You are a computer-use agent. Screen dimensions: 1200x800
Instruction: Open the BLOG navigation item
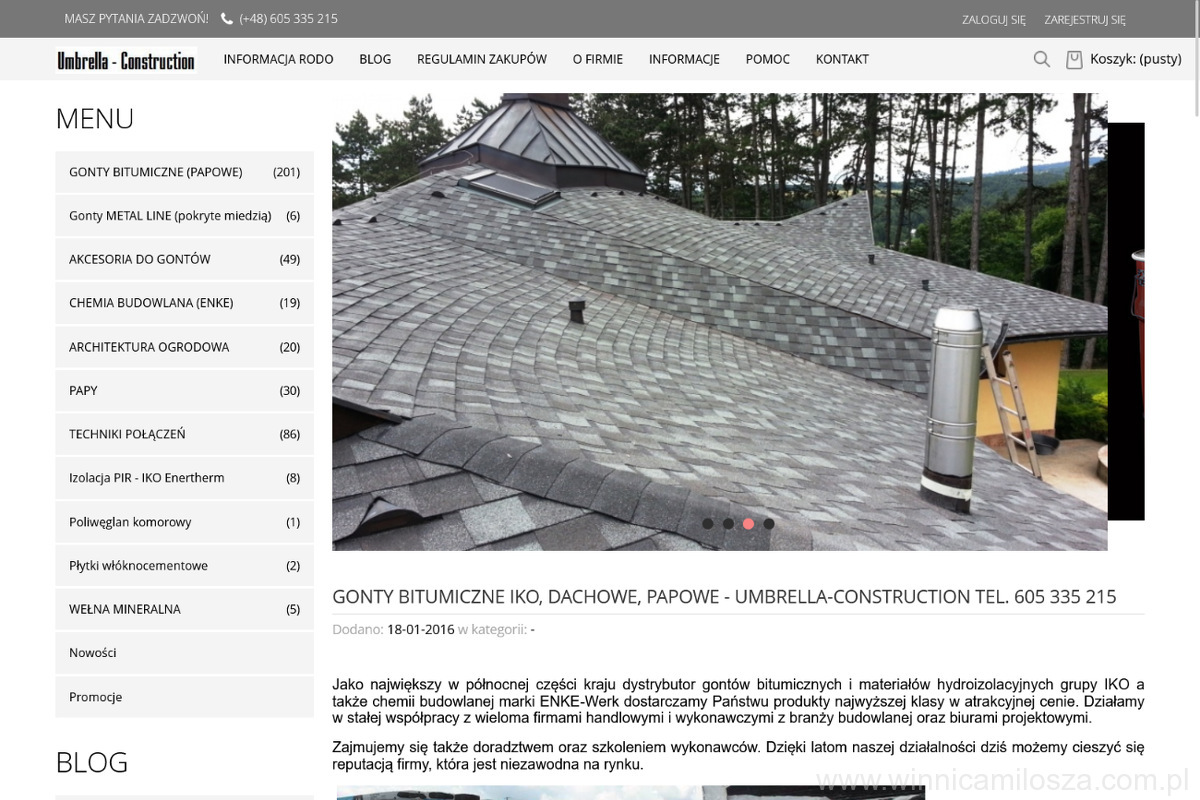375,59
